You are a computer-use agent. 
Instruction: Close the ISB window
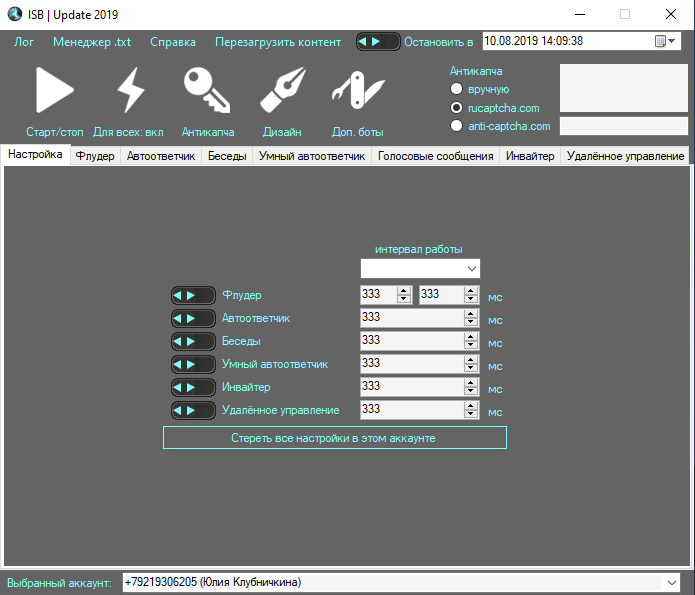click(x=671, y=14)
